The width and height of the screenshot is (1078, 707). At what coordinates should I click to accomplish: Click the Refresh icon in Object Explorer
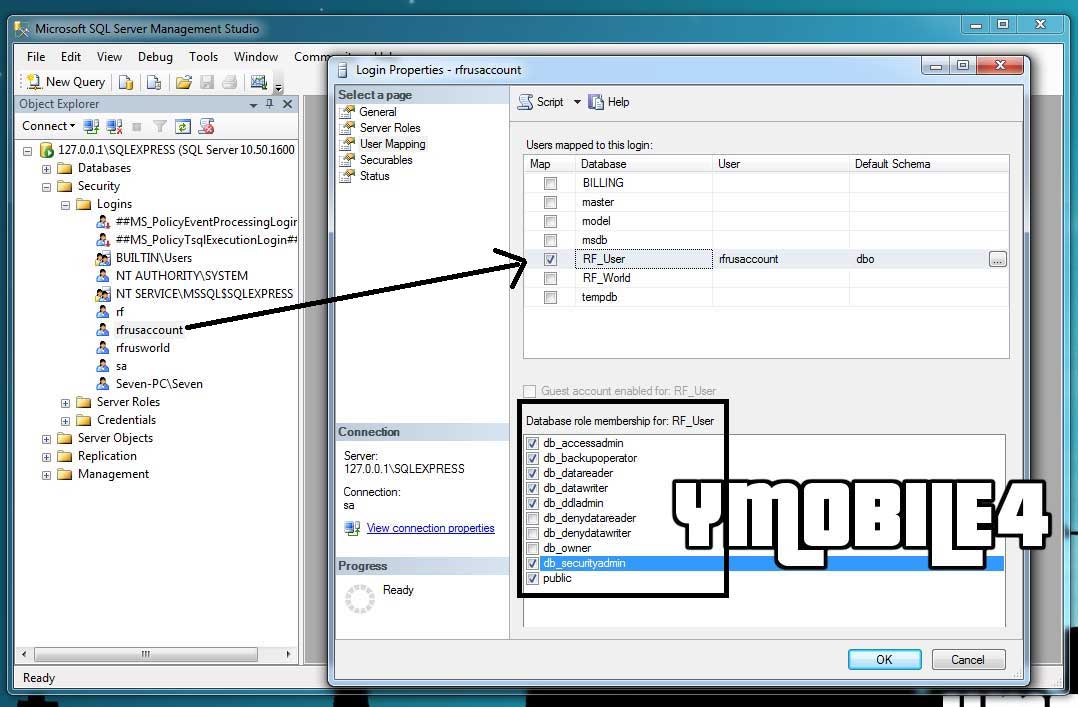(x=182, y=127)
